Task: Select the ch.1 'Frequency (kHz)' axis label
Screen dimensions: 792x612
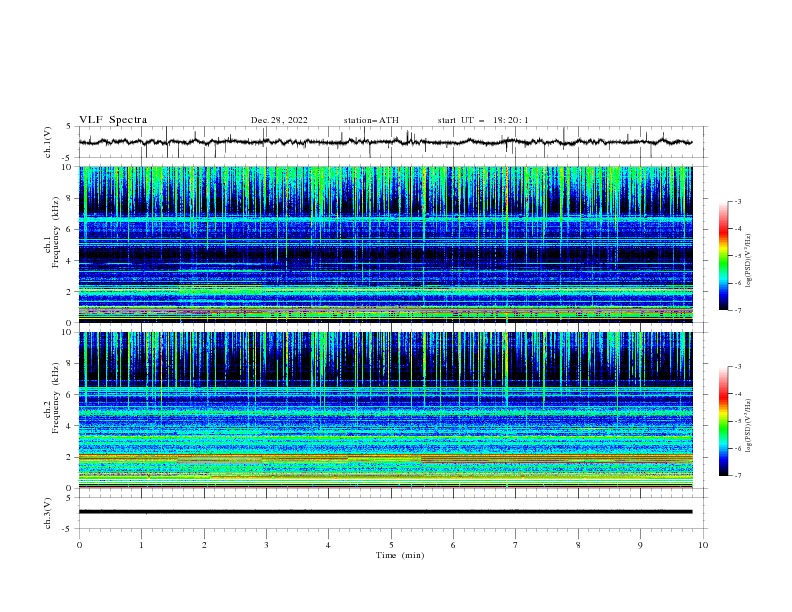Action: [x=56, y=230]
